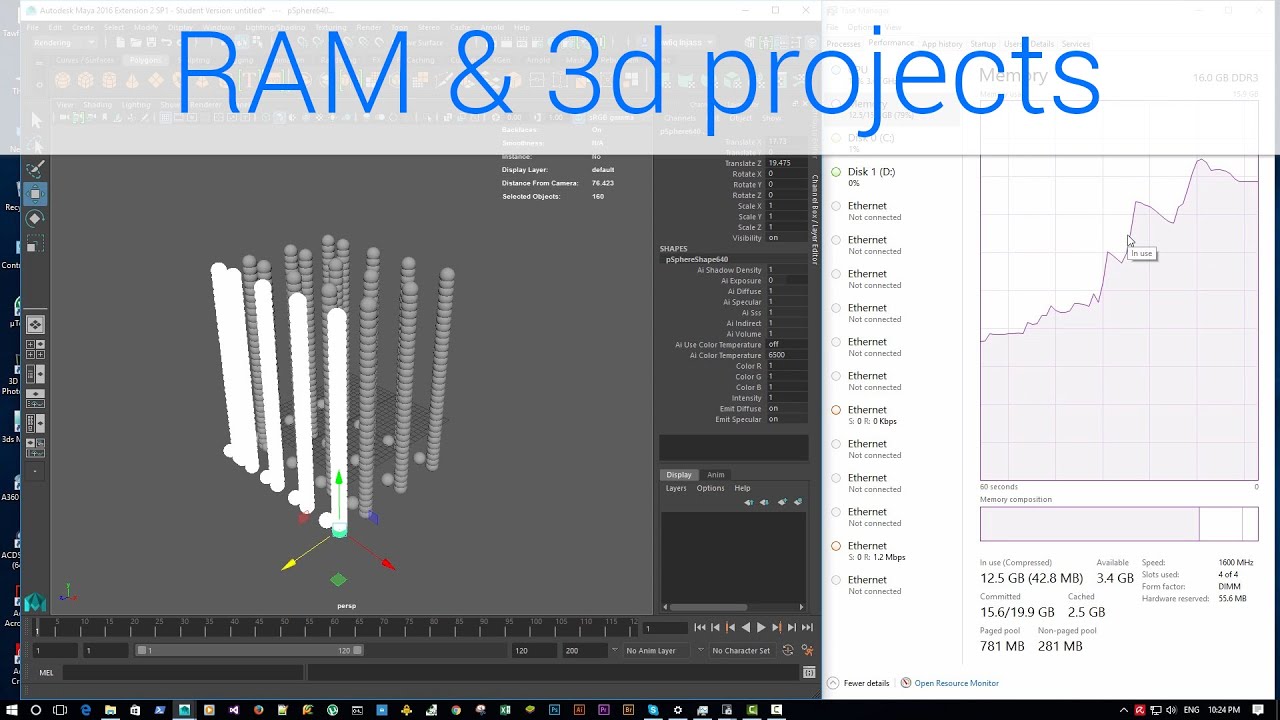This screenshot has width=1280, height=720.
Task: Play animation backwards
Action: [745, 627]
